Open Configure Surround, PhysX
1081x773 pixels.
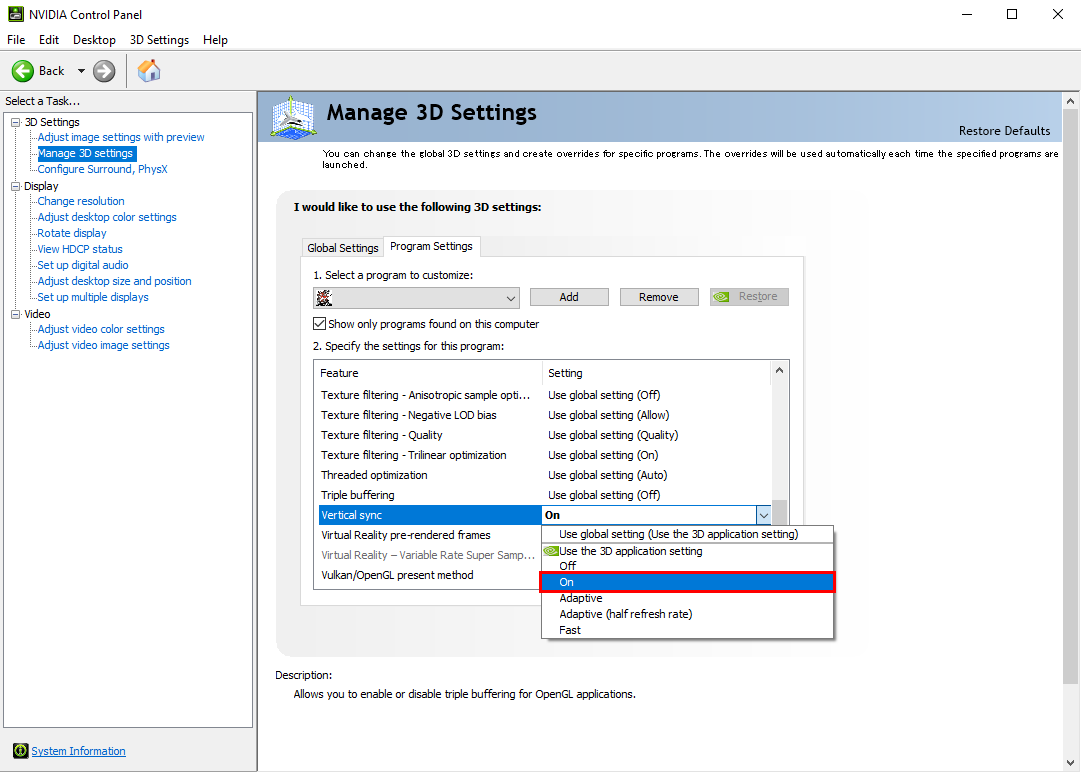pos(102,169)
